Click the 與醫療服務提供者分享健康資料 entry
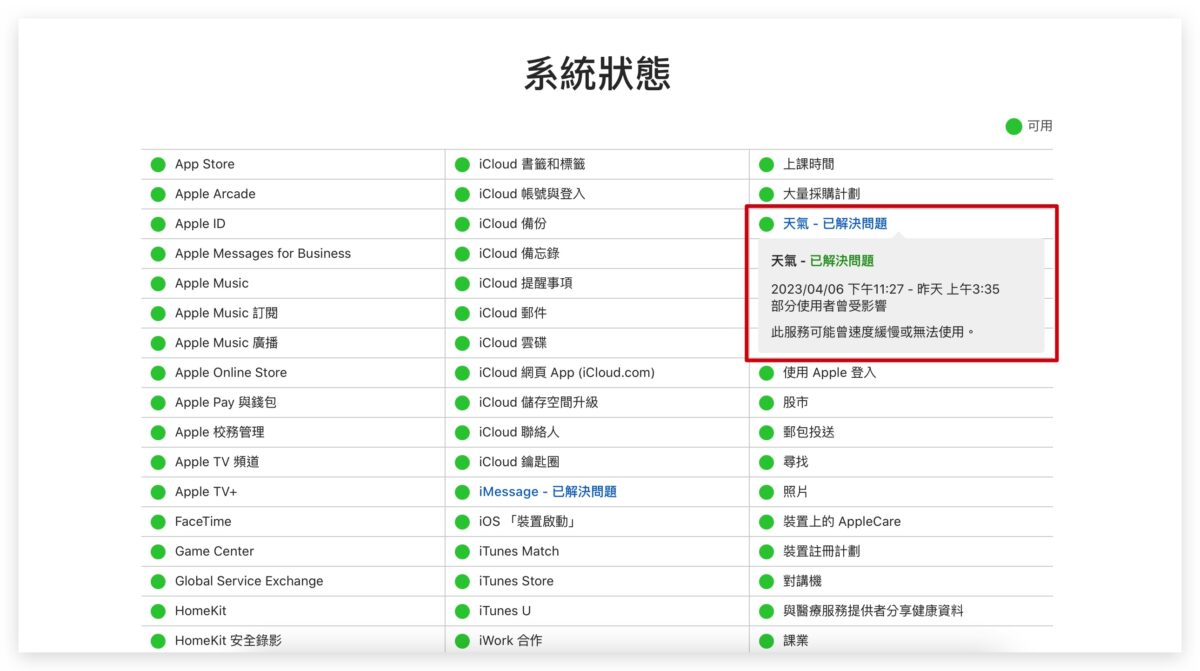 (x=873, y=610)
